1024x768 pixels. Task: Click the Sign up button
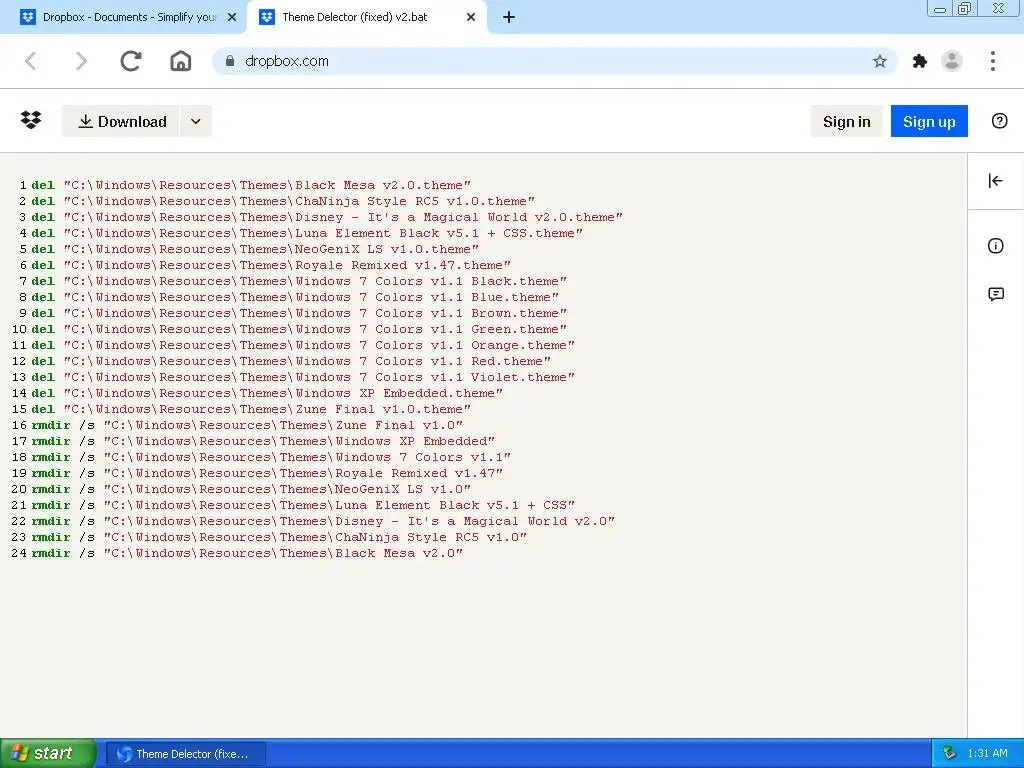929,121
